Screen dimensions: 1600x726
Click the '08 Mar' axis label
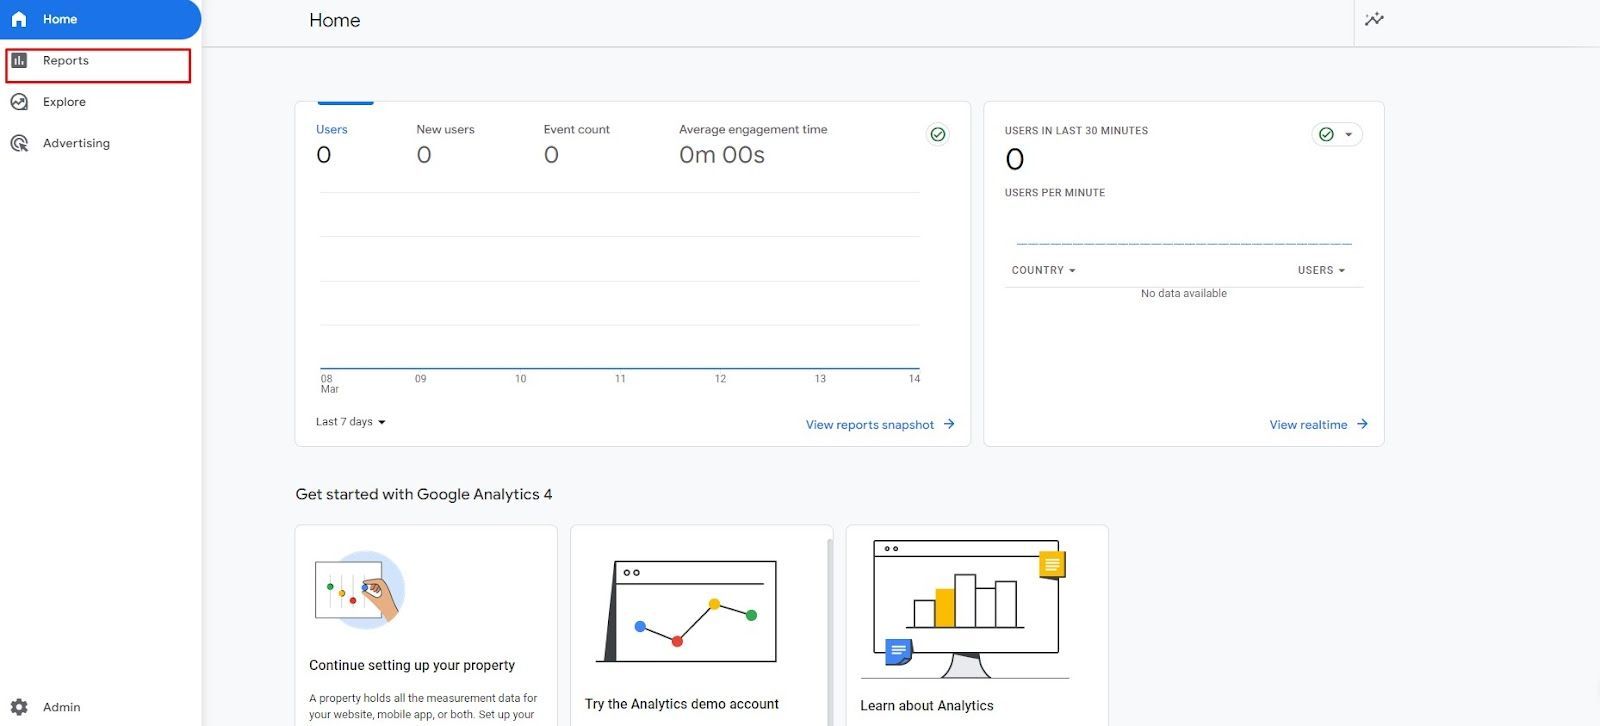(329, 384)
